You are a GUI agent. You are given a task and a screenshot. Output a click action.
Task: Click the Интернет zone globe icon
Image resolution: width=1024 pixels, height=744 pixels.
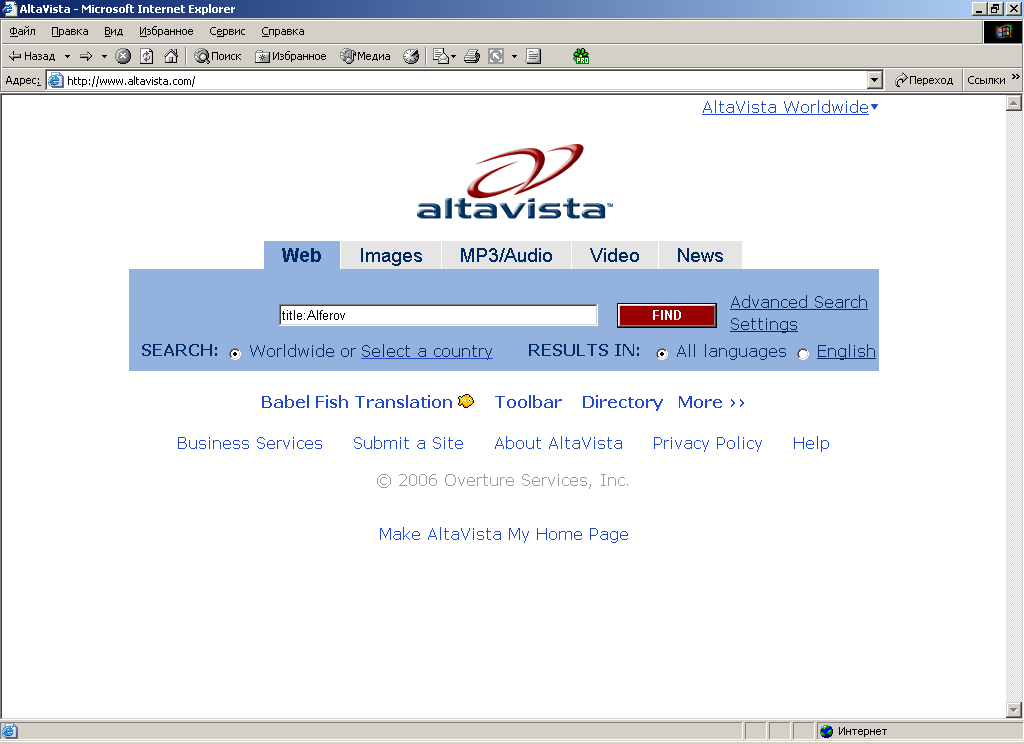point(827,732)
